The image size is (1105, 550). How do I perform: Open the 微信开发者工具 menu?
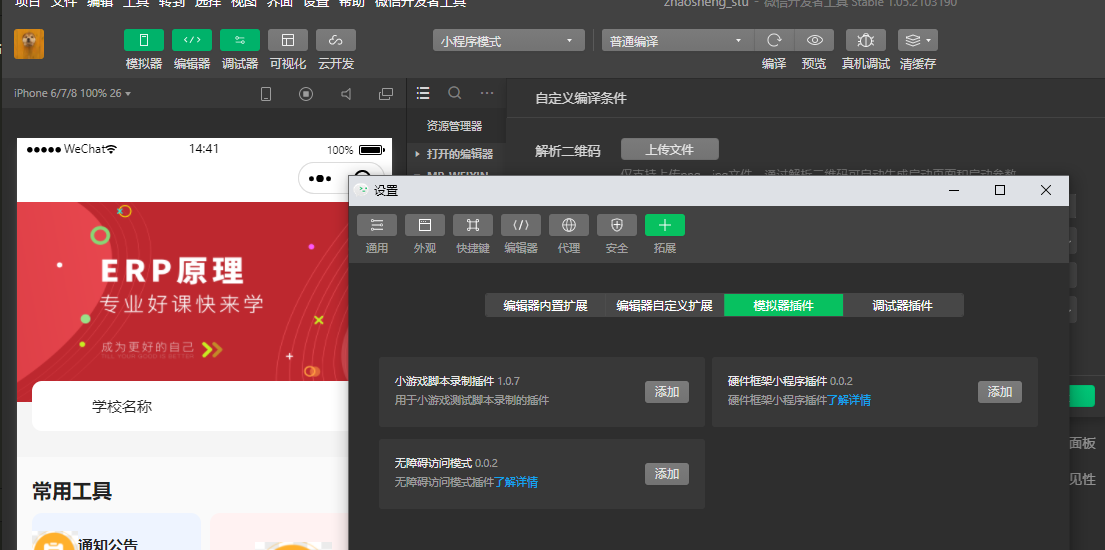(x=420, y=3)
